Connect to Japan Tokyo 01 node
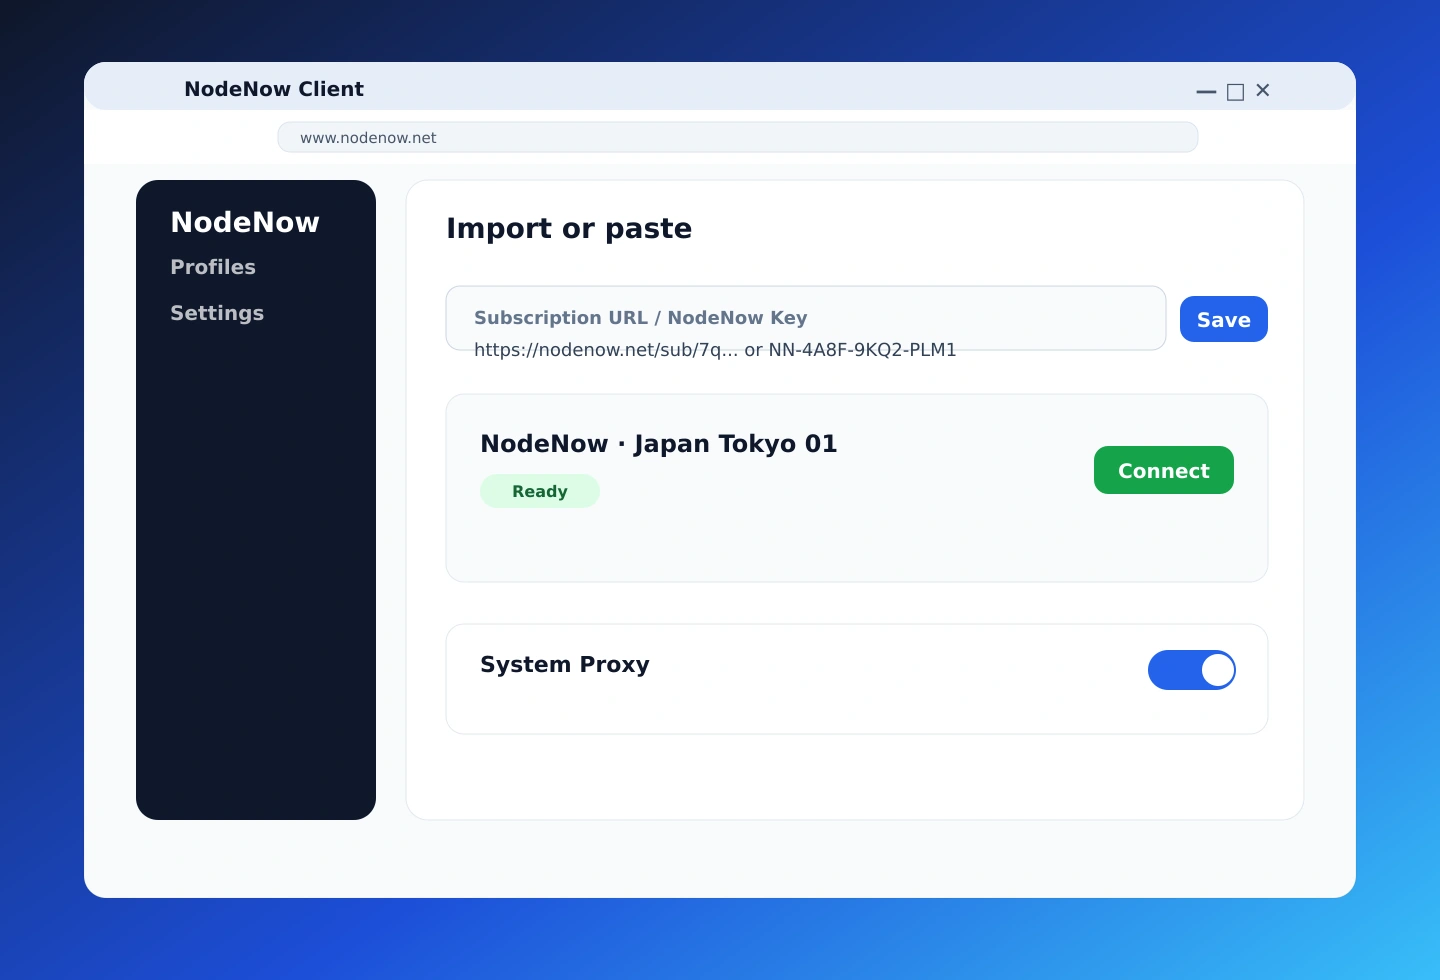The height and width of the screenshot is (980, 1440). click(x=1163, y=470)
